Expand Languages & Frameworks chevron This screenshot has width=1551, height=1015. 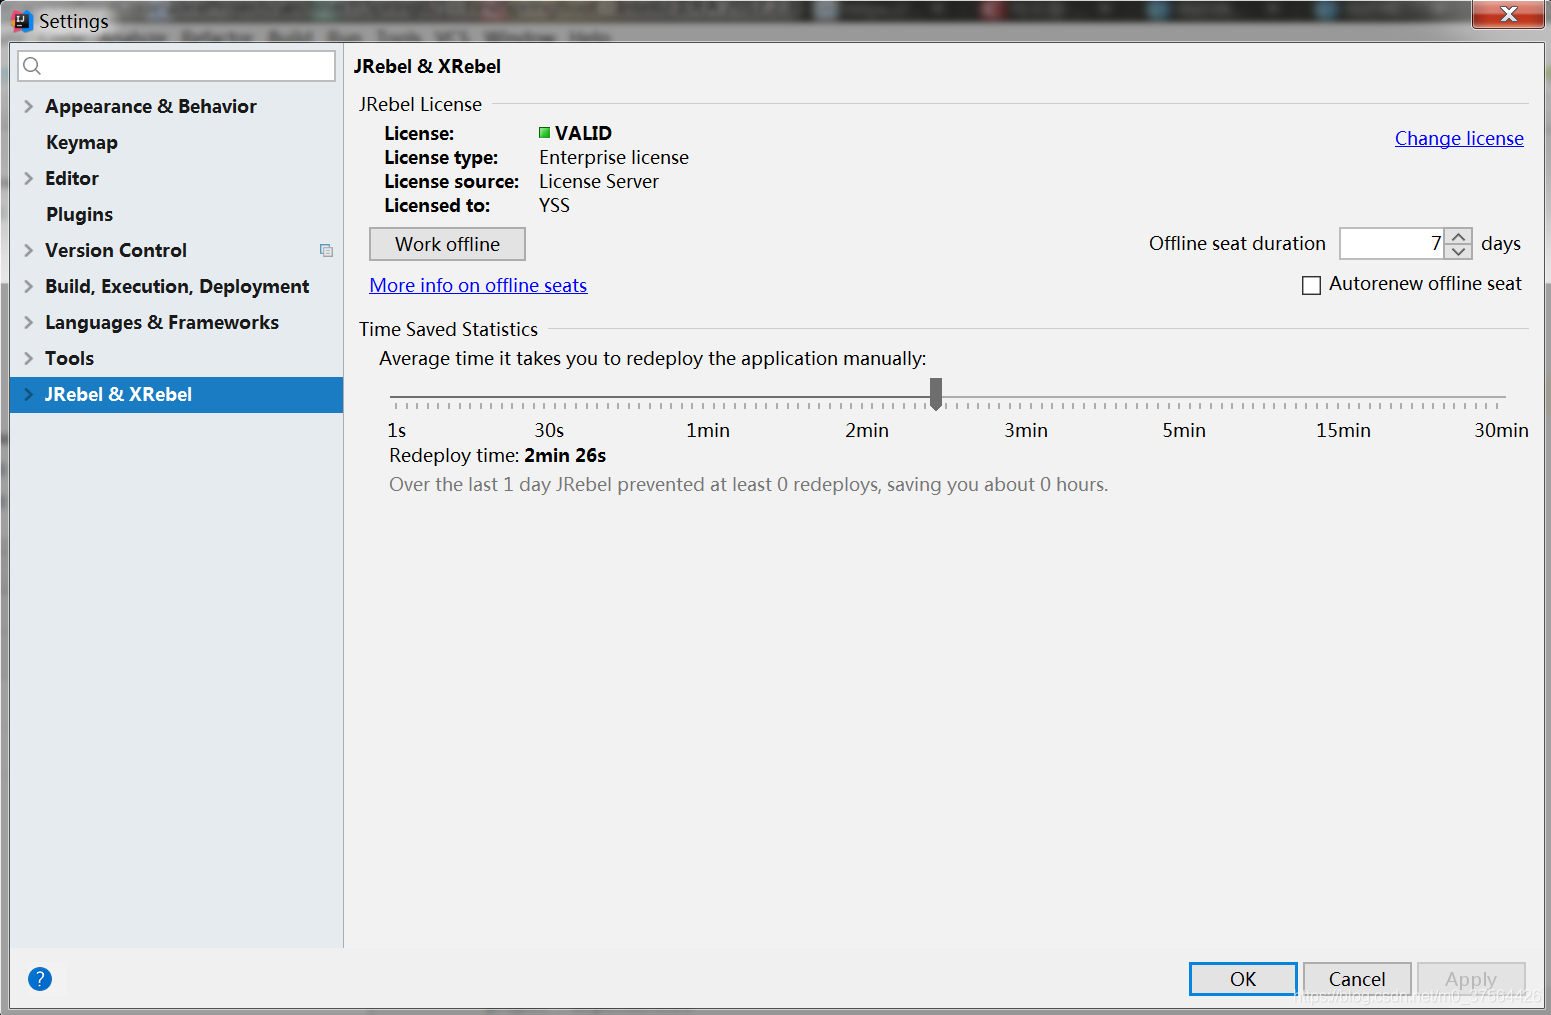tap(28, 322)
